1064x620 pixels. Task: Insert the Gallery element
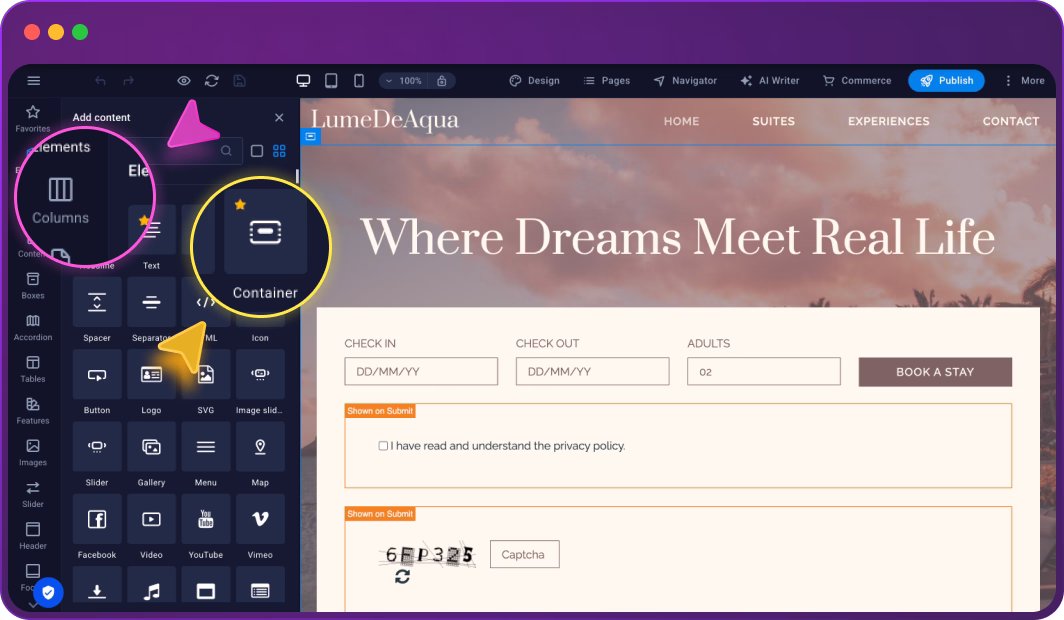(x=151, y=447)
